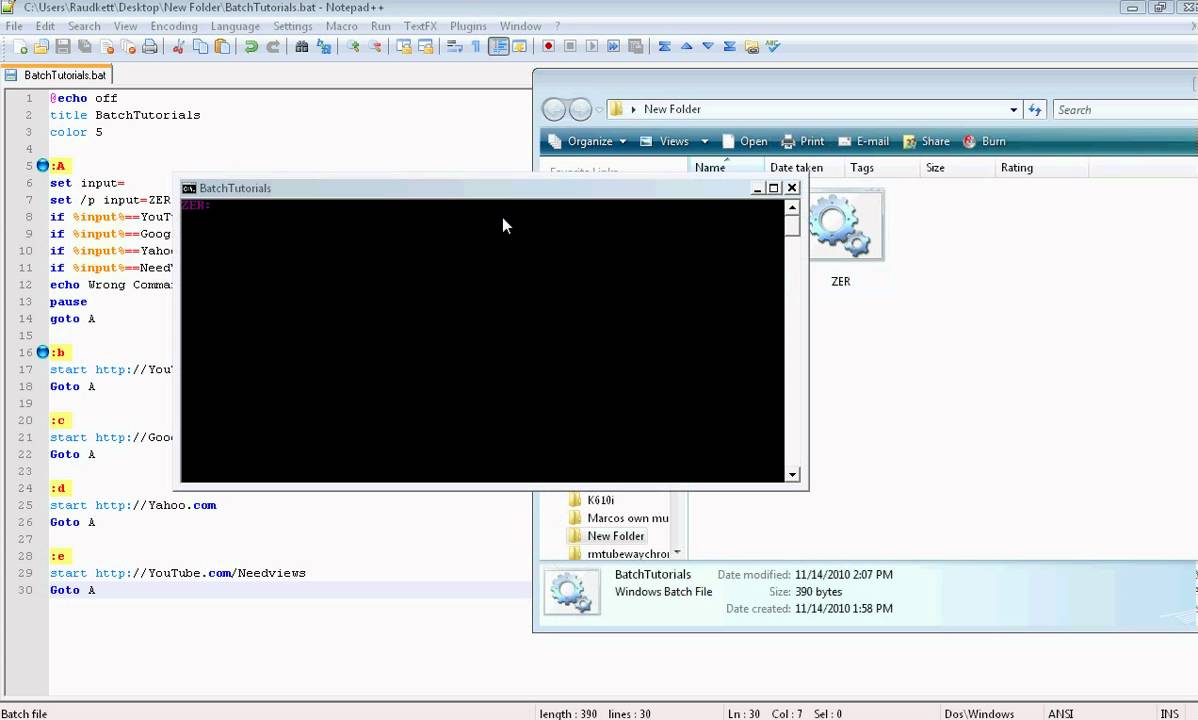Click the blue up-triangle TextFX icon
The width and height of the screenshot is (1198, 720).
coord(686,47)
